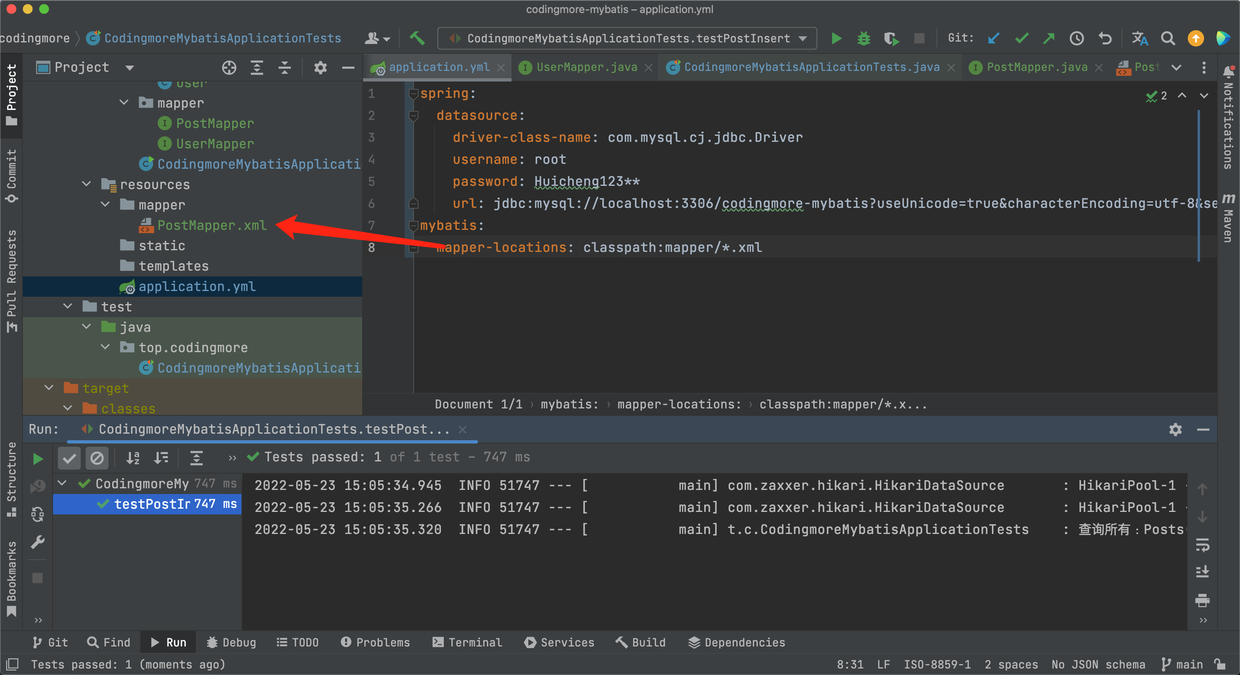Click the green Run button in top toolbar

pyautogui.click(x=836, y=38)
